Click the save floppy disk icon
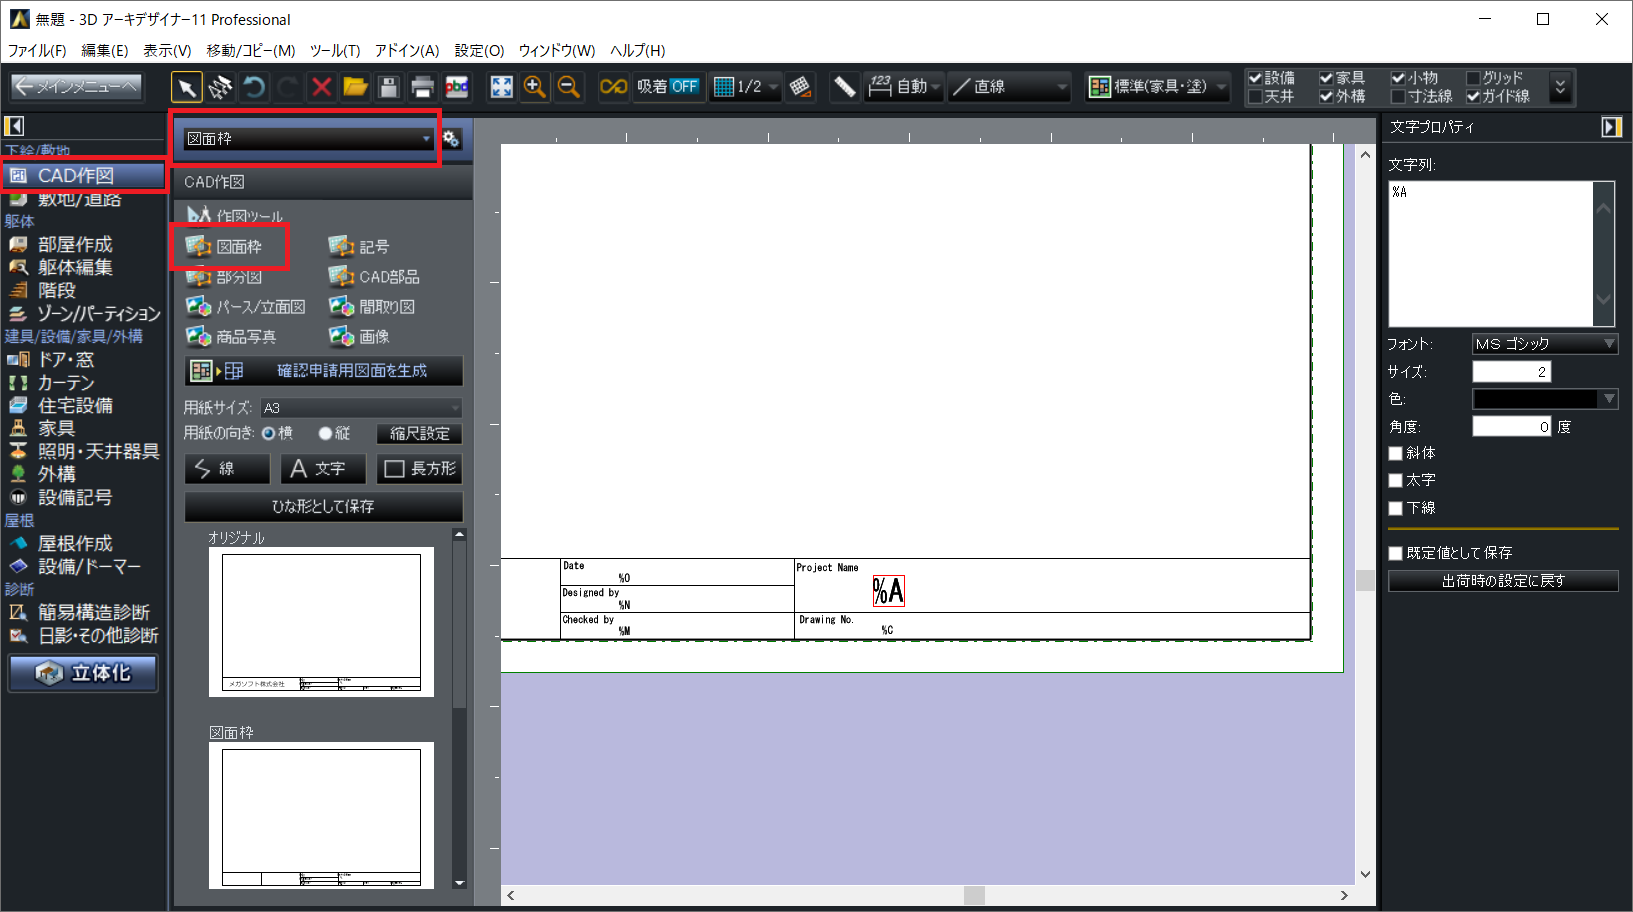This screenshot has height=912, width=1633. (x=389, y=87)
